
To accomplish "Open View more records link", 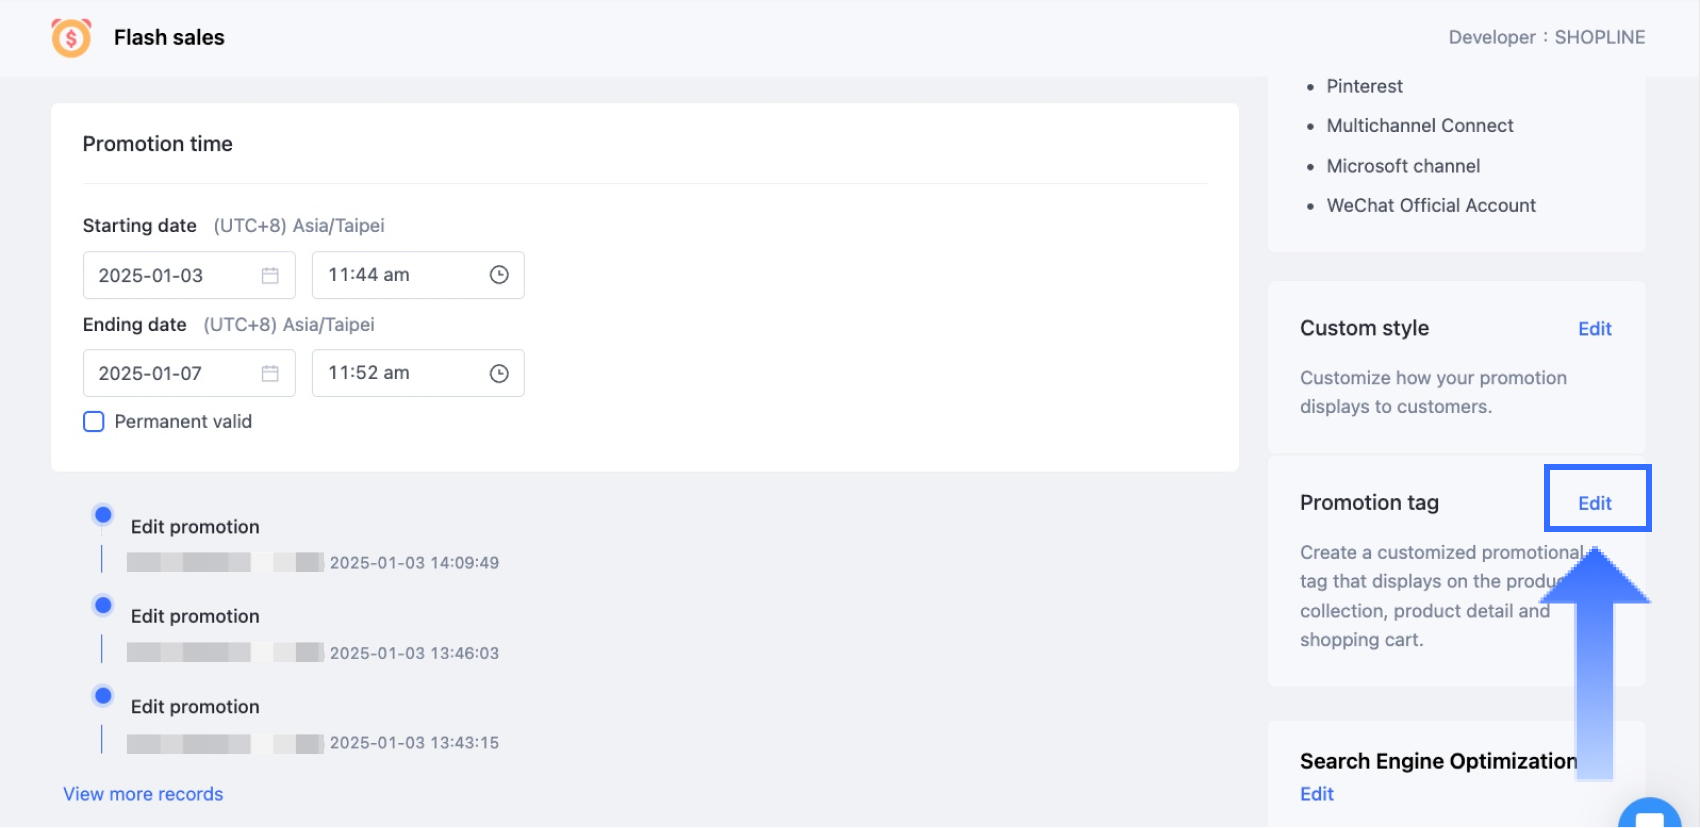I will pos(143,794).
